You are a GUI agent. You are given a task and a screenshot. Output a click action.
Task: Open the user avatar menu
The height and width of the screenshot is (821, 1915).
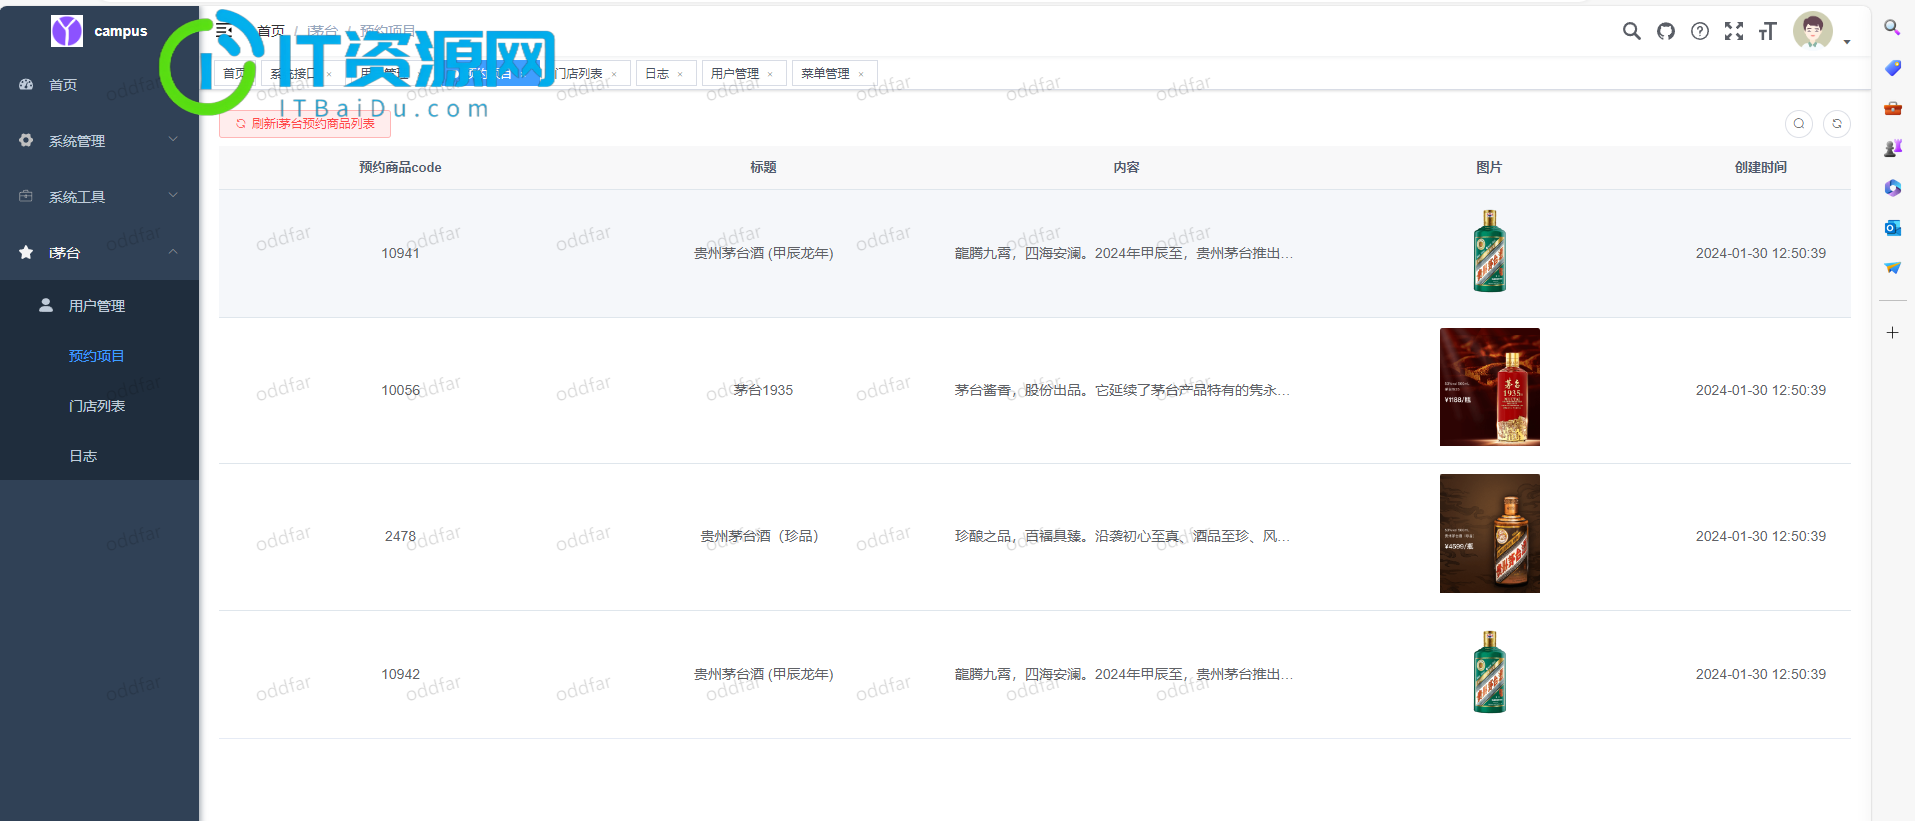pos(1812,30)
